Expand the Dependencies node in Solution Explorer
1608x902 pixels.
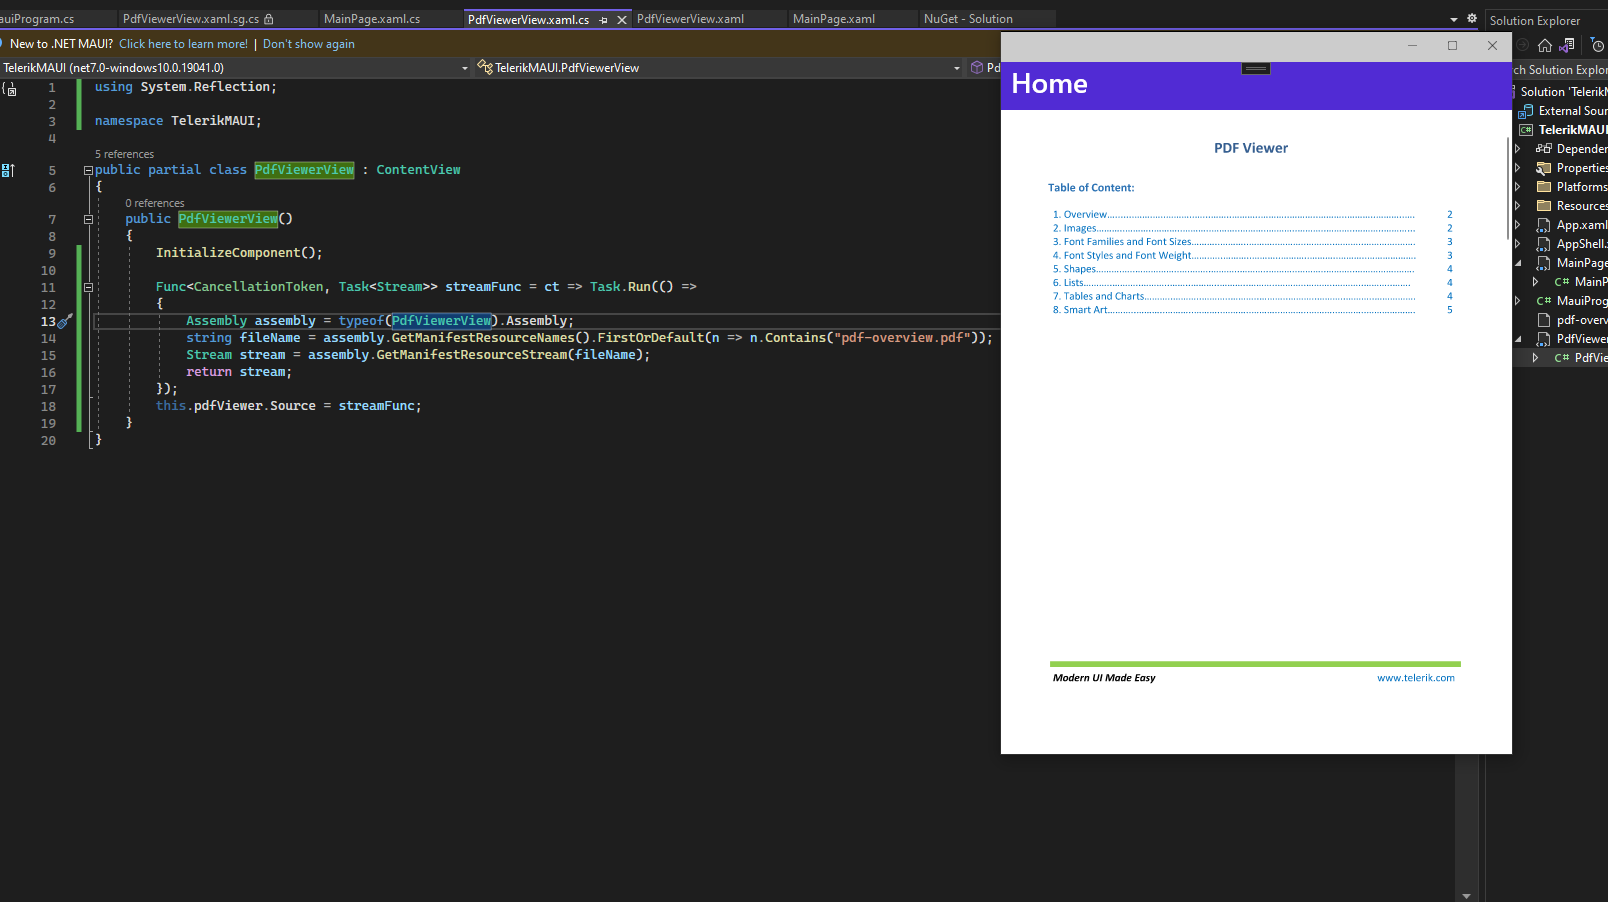point(1517,149)
